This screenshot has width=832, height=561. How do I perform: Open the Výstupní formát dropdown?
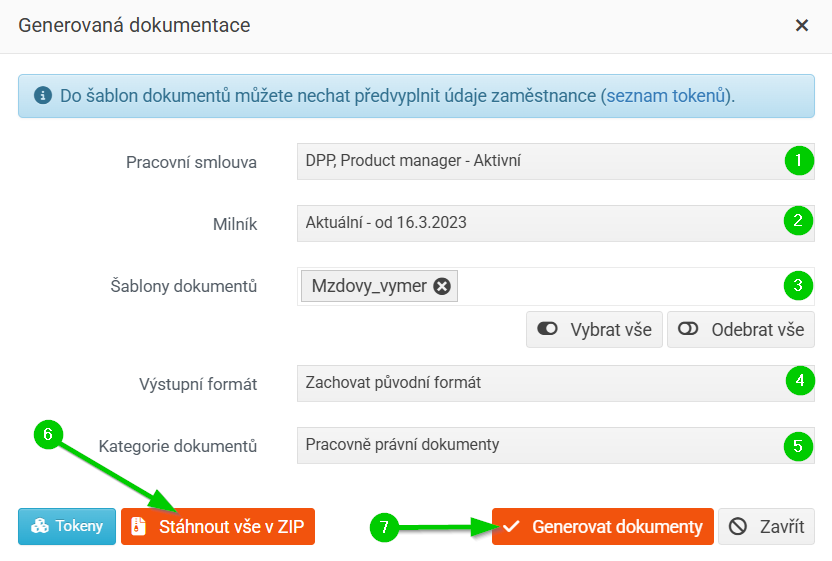point(540,383)
